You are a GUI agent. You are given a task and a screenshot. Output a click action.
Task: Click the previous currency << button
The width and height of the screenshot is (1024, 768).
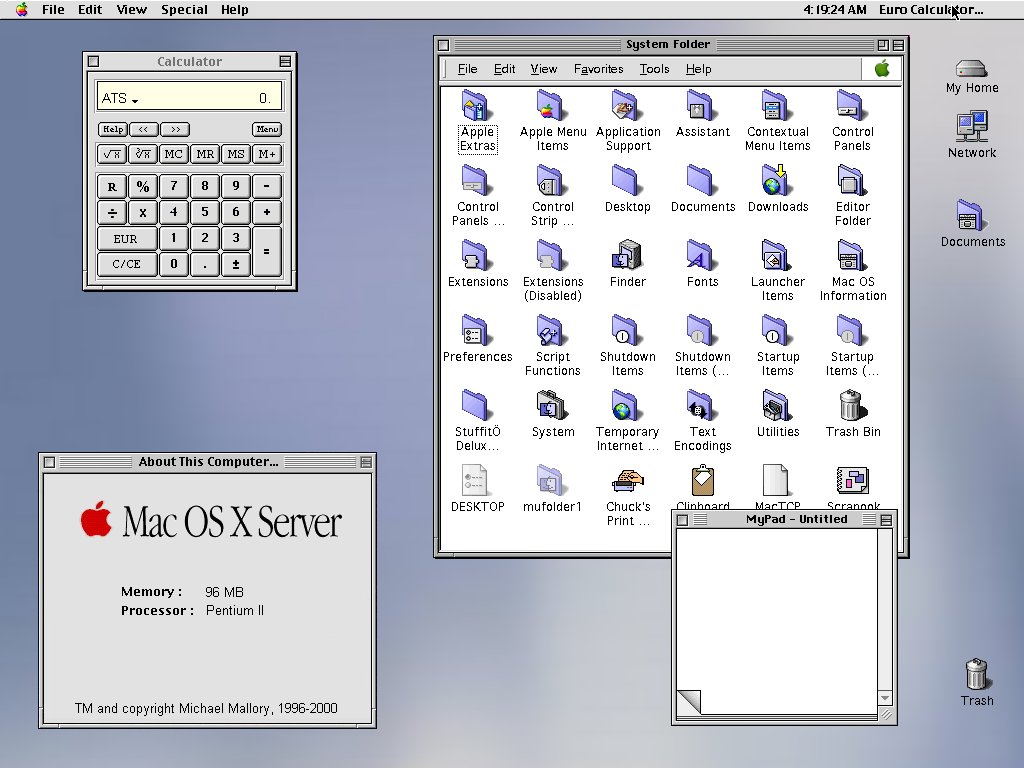pos(144,129)
